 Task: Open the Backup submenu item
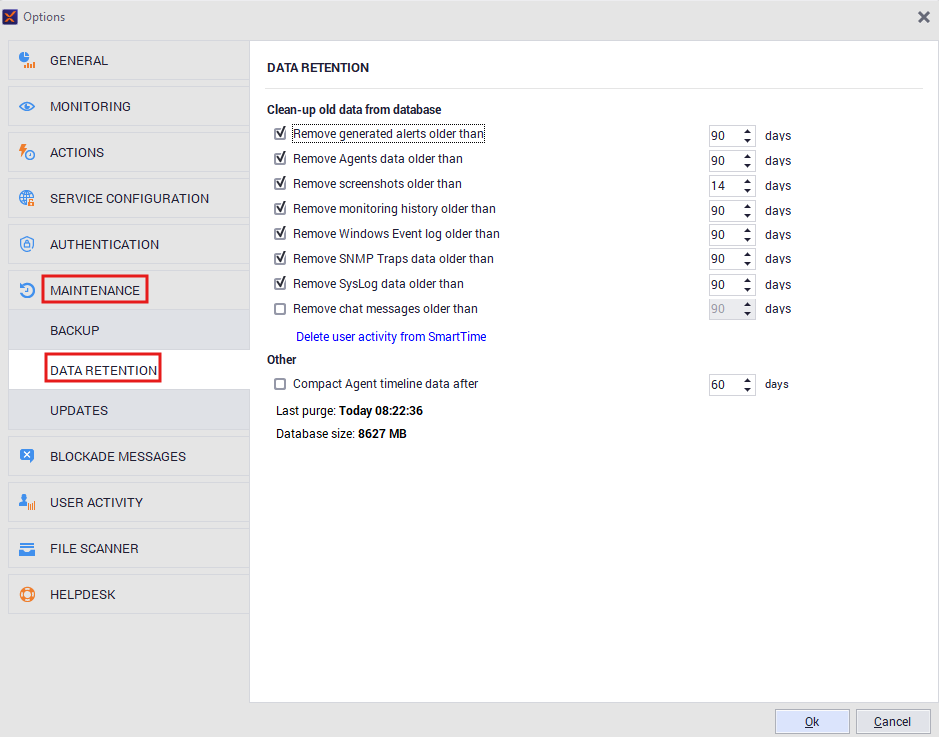[75, 331]
